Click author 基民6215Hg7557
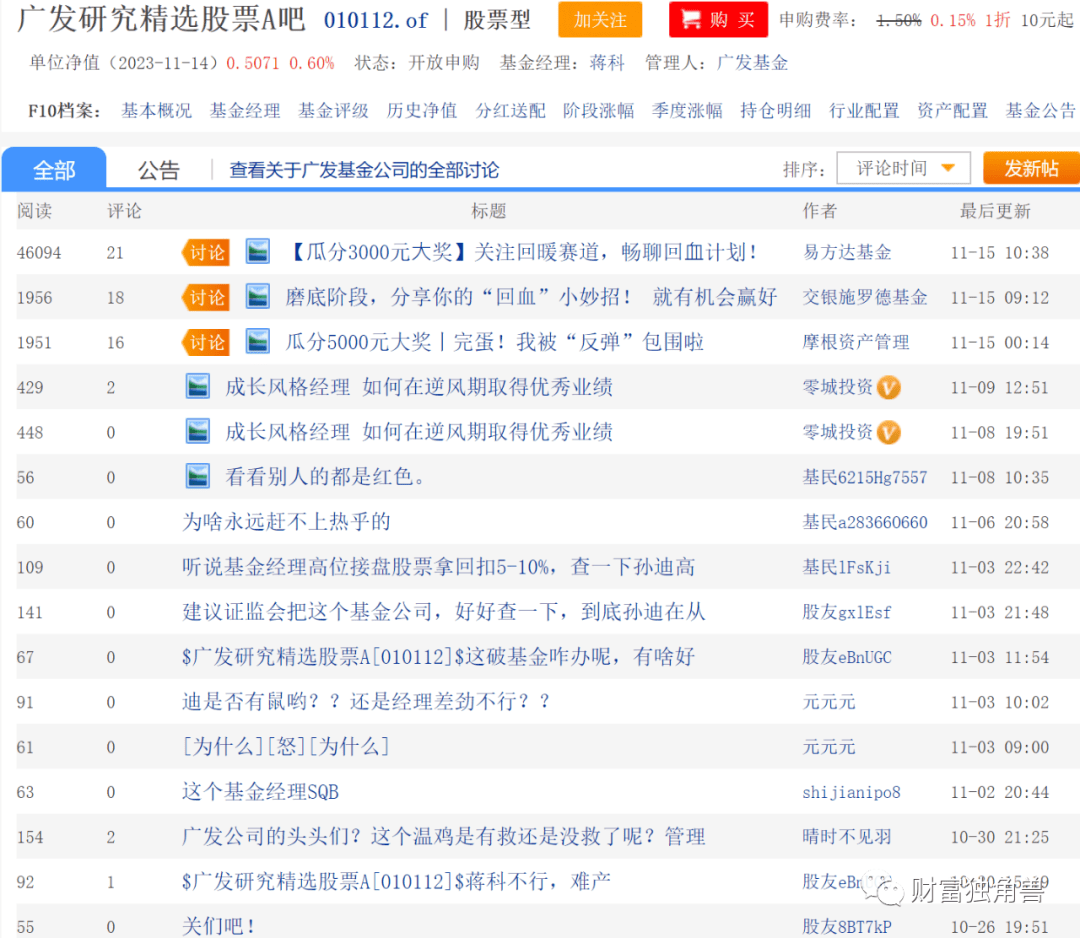1080x938 pixels. pyautogui.click(x=864, y=477)
